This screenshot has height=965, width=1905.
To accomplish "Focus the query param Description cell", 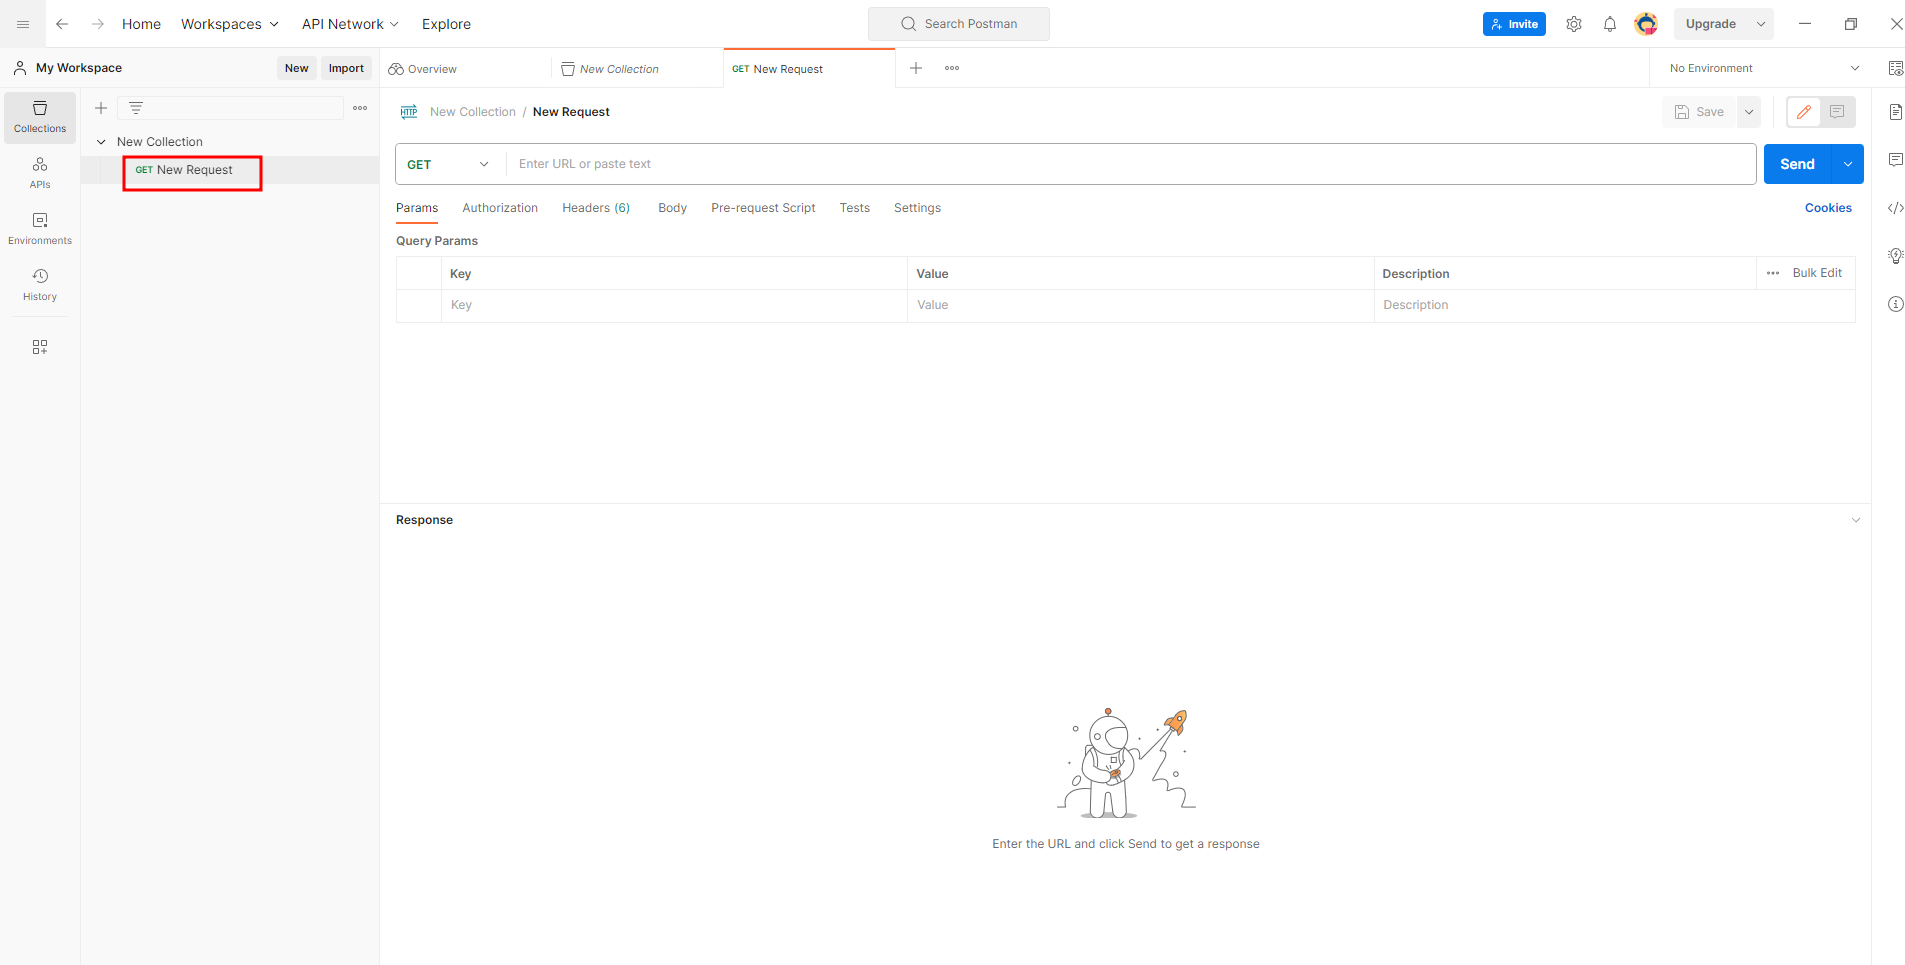I will (x=1615, y=305).
